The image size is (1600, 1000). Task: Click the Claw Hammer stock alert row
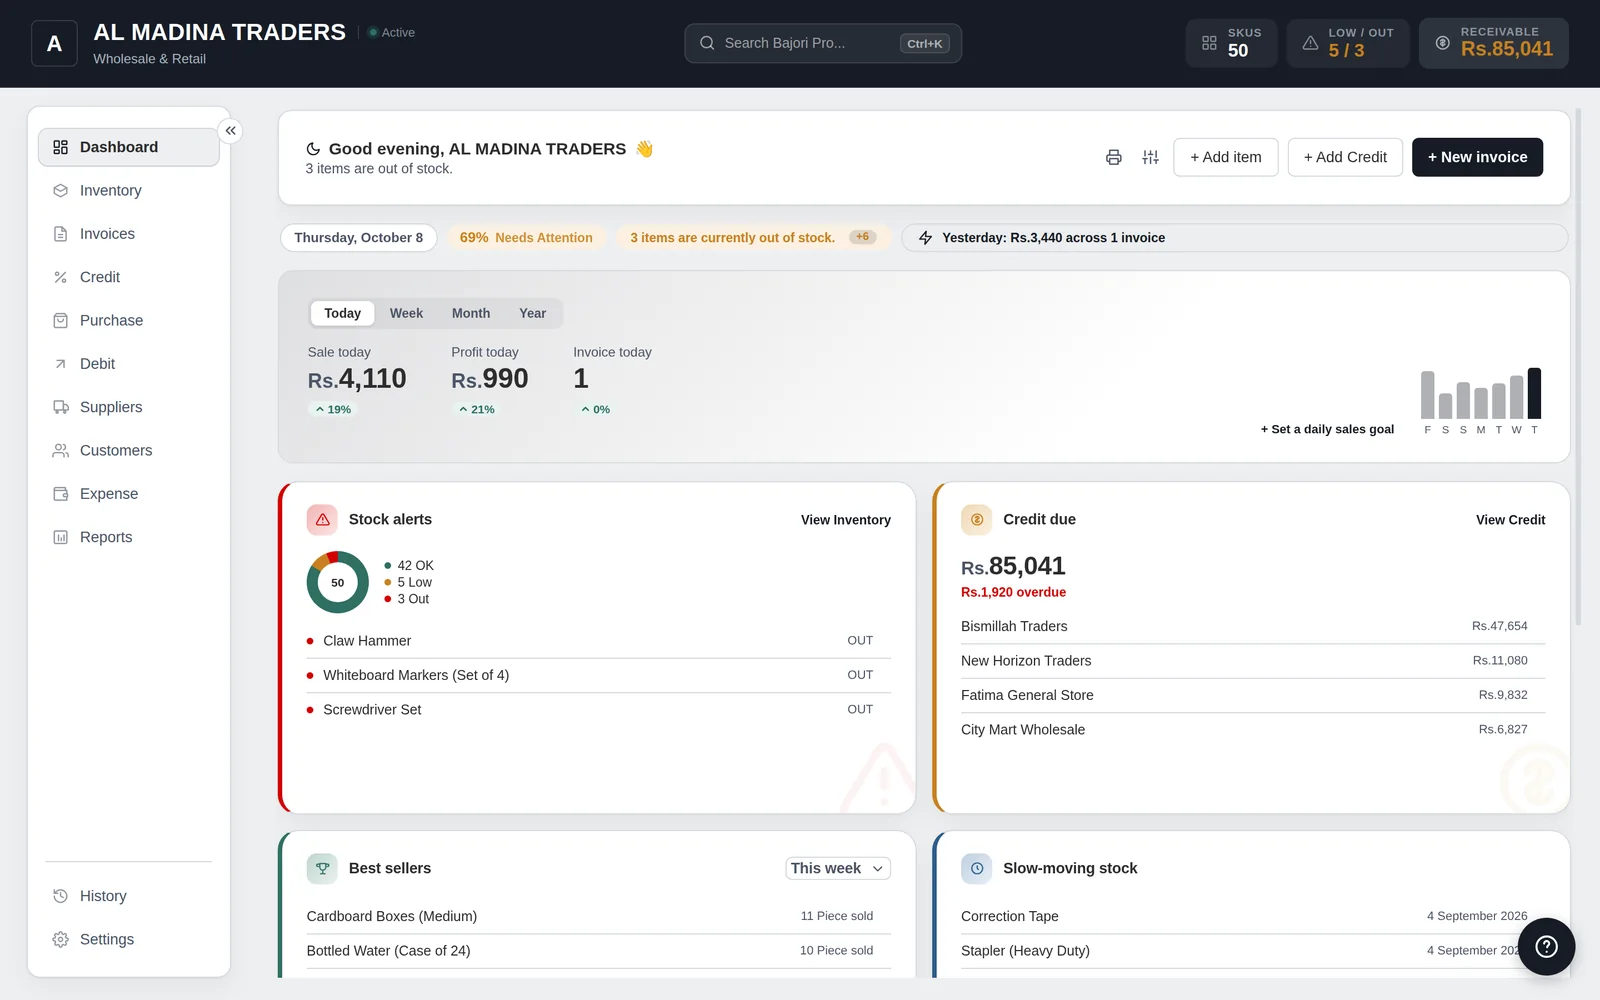(599, 641)
